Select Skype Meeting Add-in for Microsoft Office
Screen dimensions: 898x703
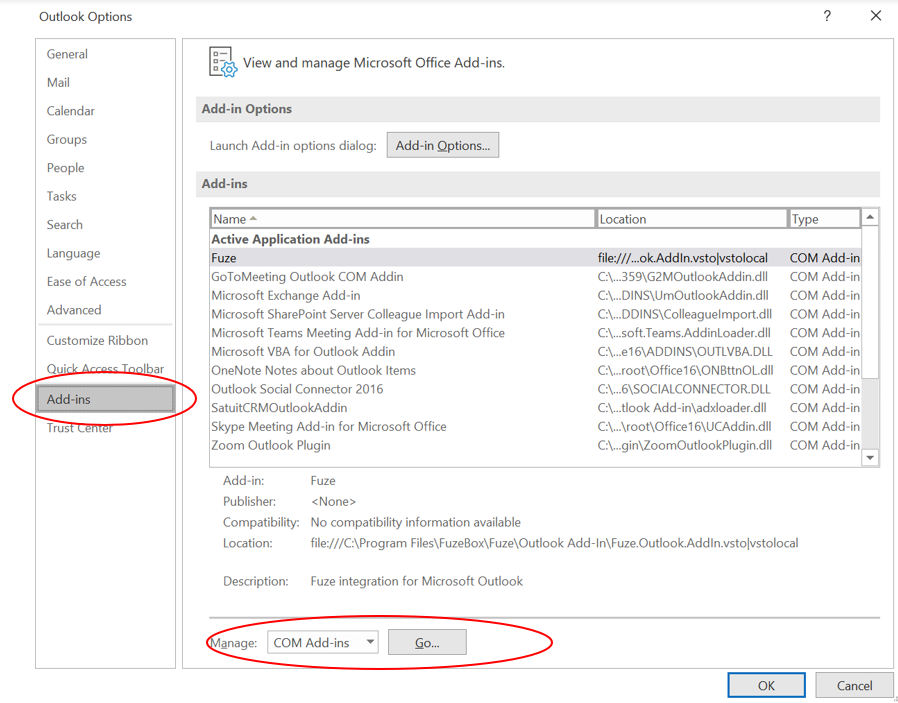(535, 426)
